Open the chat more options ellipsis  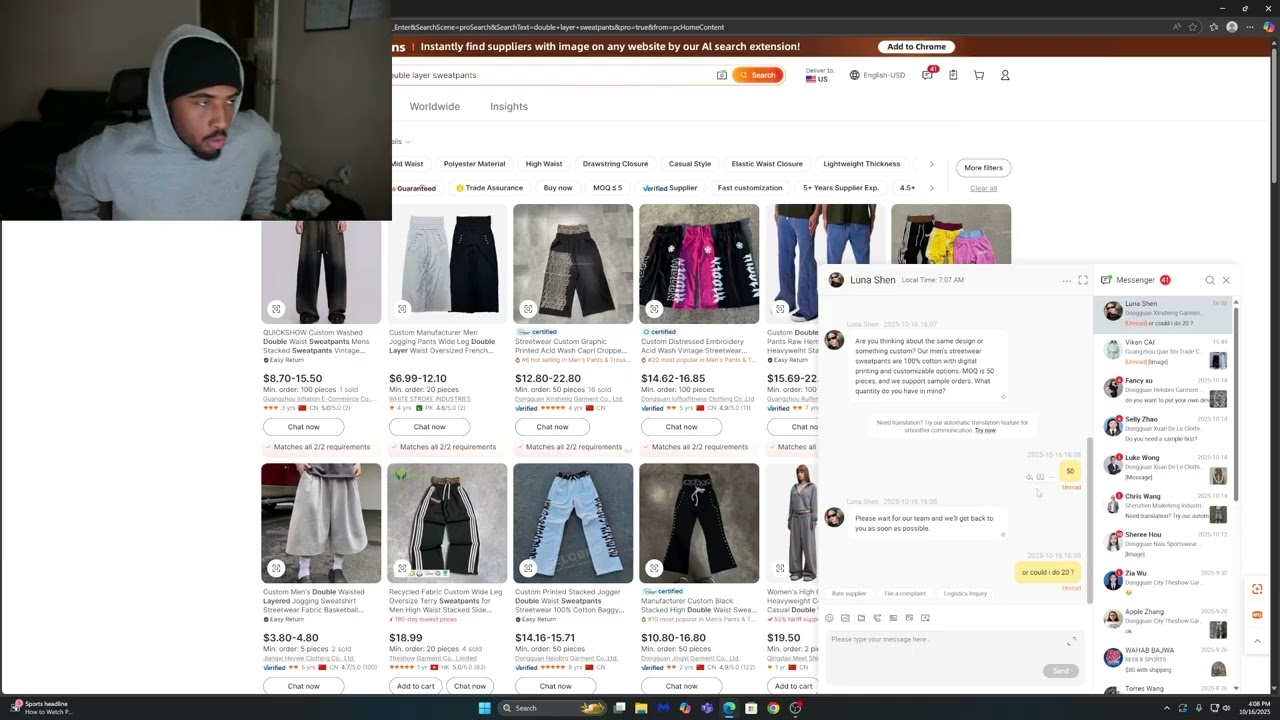coord(1066,281)
